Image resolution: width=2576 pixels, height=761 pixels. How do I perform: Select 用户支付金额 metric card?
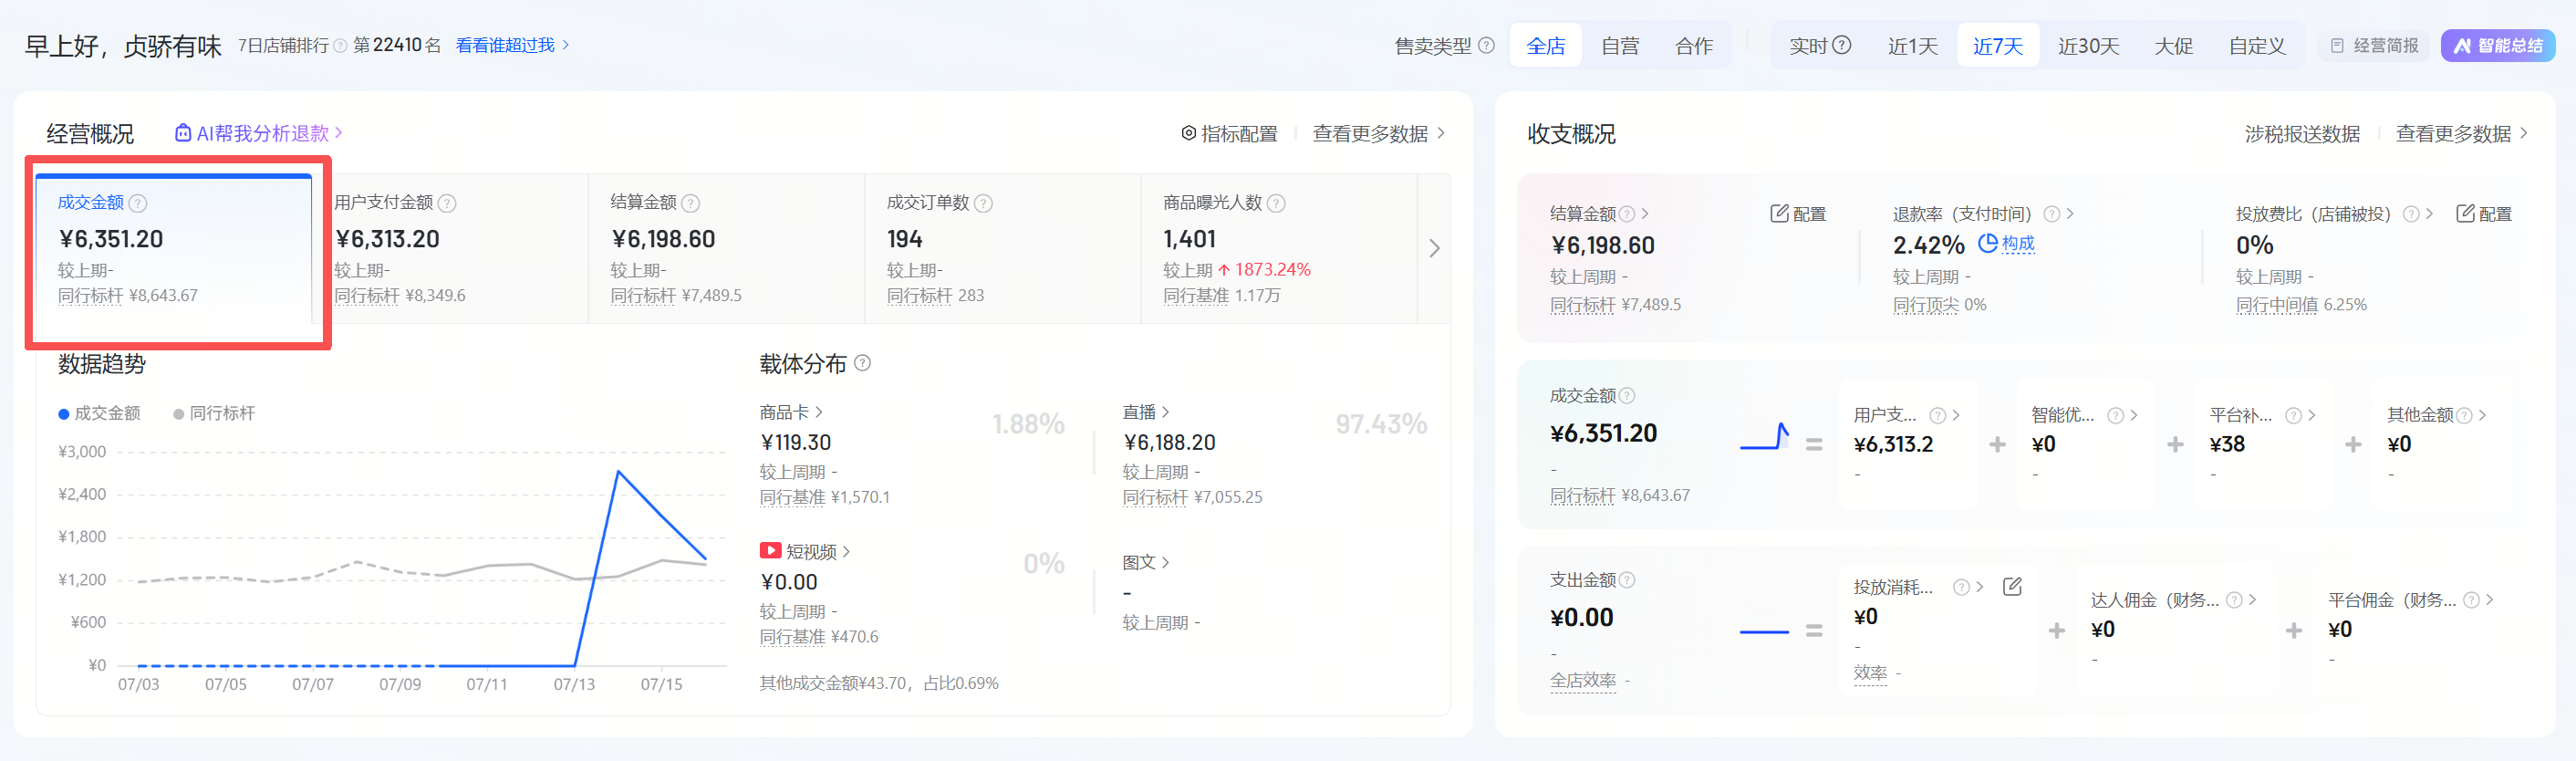tap(450, 248)
